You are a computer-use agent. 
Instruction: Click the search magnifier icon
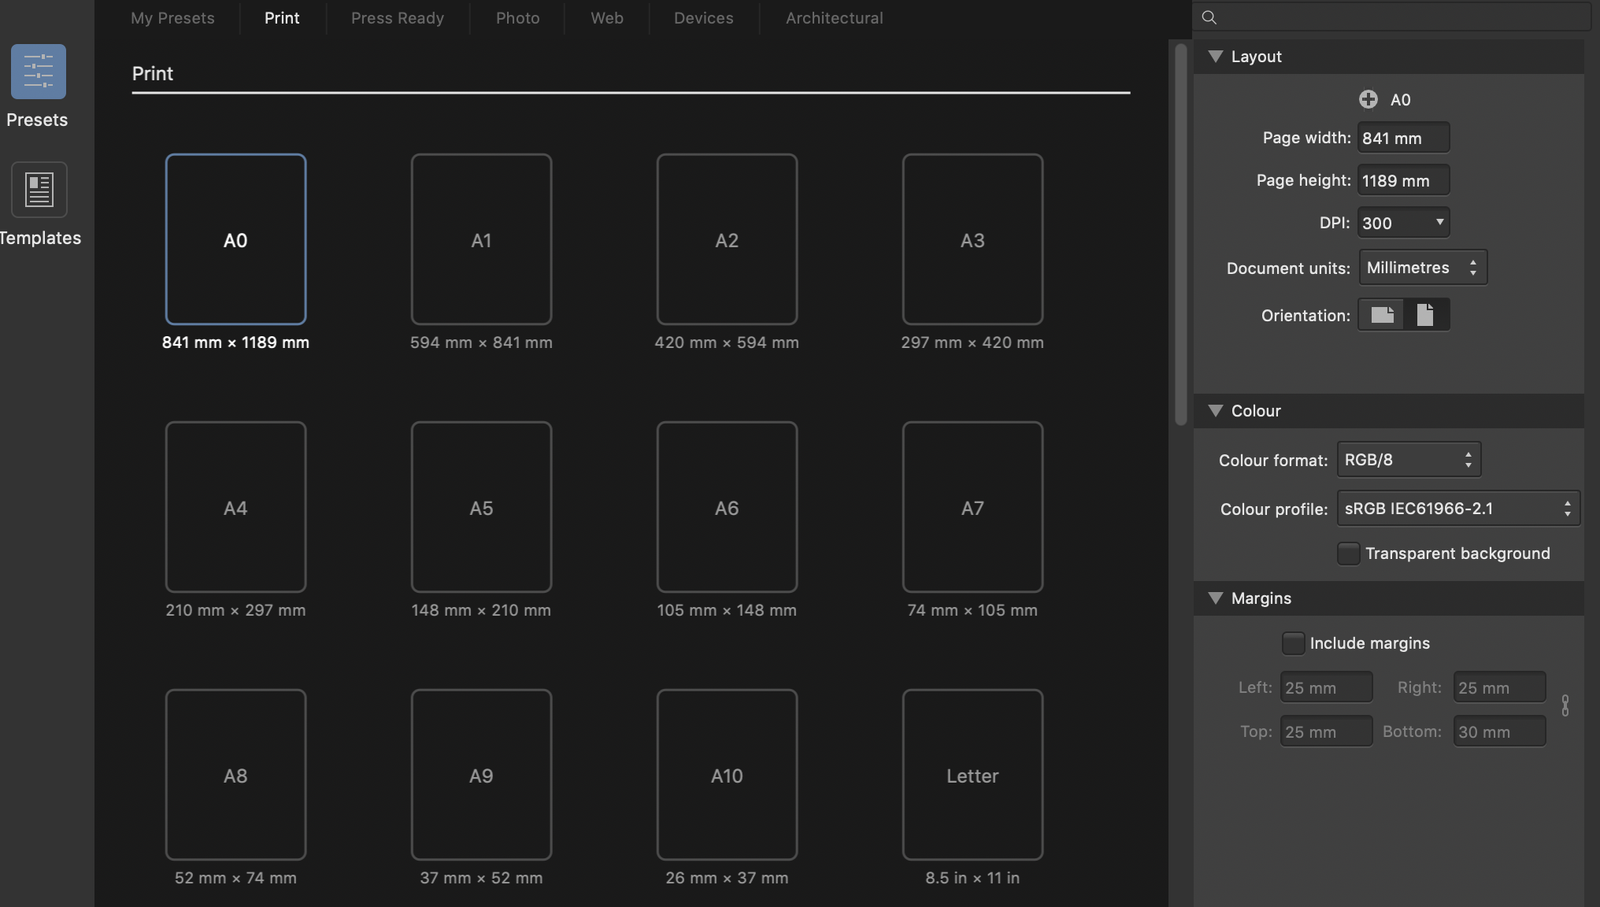(x=1209, y=17)
